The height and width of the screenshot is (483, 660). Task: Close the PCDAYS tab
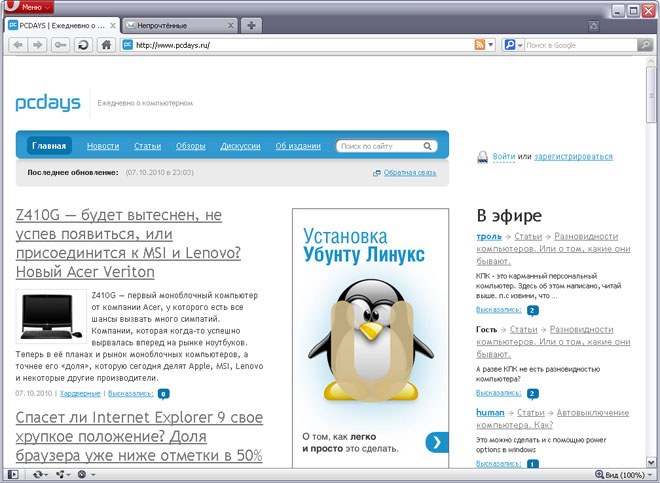tap(113, 26)
